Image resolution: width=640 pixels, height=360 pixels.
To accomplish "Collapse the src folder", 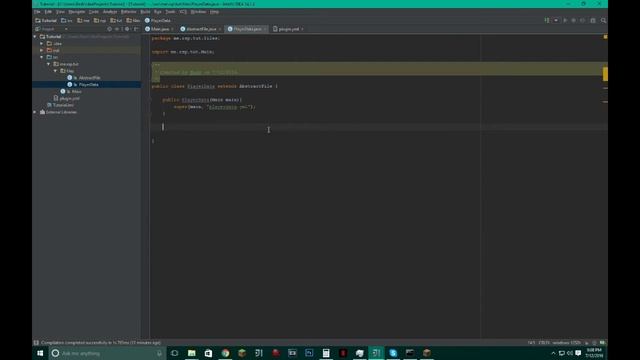I will pyautogui.click(x=42, y=57).
